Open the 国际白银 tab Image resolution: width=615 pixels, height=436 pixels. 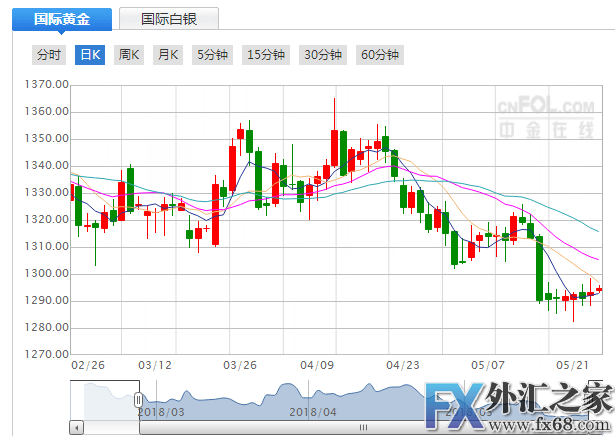[169, 18]
